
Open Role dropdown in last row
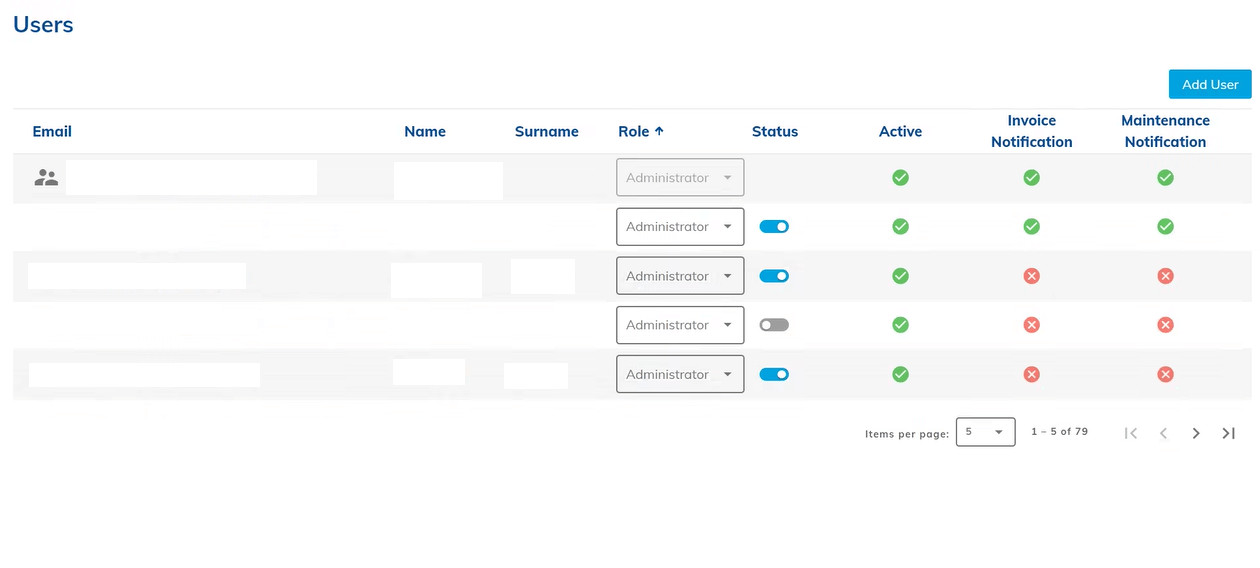click(x=680, y=374)
